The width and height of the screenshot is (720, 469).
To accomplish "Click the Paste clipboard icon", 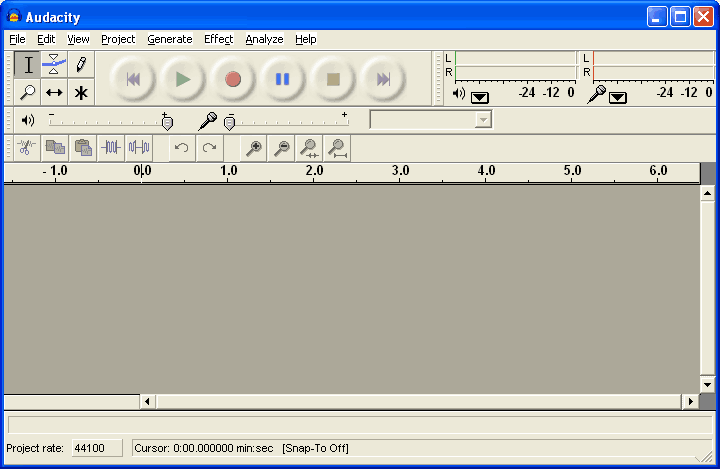I will tap(83, 148).
